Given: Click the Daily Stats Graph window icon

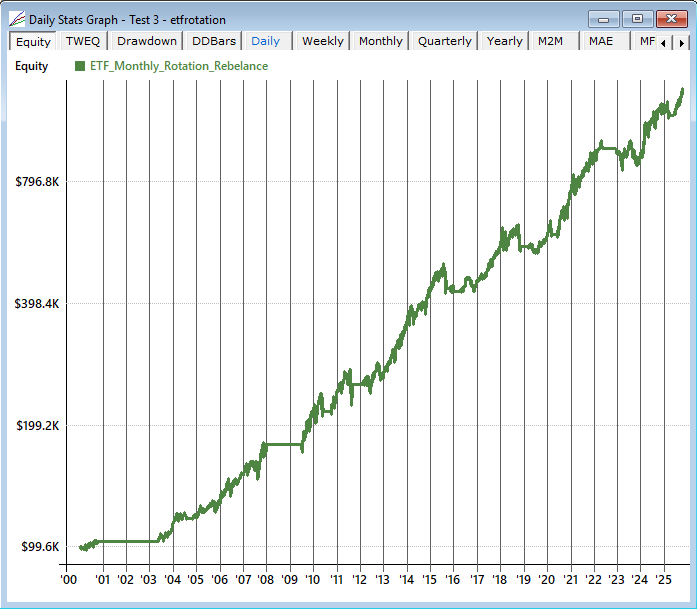Looking at the screenshot, I should pyautogui.click(x=17, y=19).
